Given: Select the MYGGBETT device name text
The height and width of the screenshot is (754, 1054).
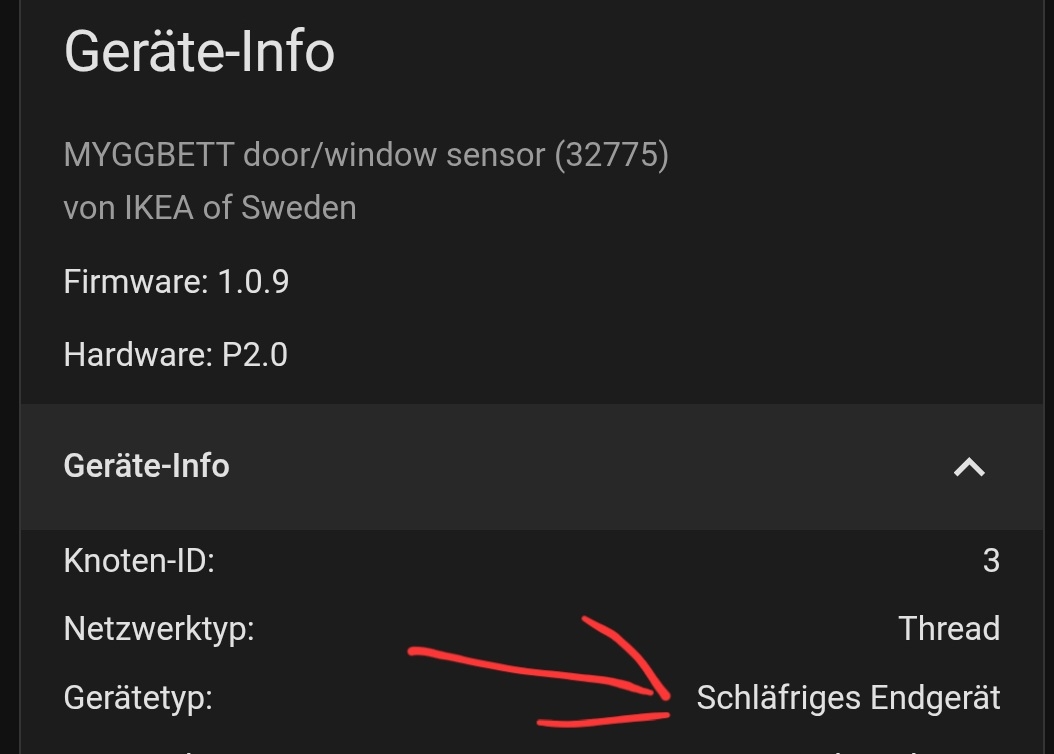Looking at the screenshot, I should pyautogui.click(x=149, y=155).
